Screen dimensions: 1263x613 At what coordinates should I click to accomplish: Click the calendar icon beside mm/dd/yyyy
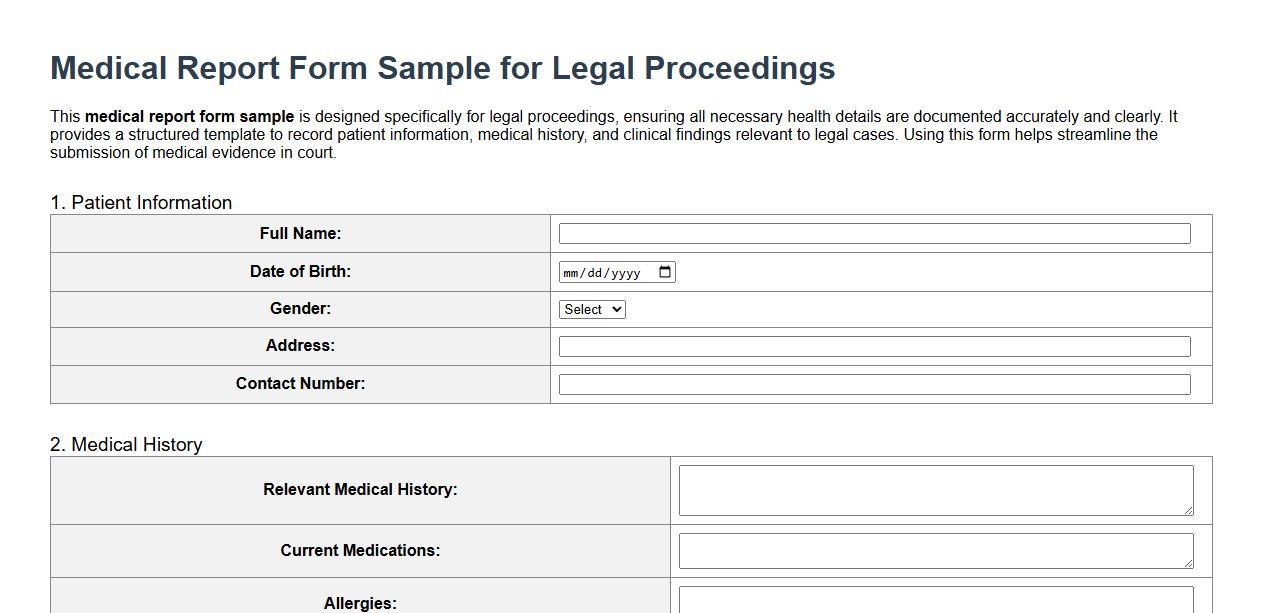(x=665, y=271)
